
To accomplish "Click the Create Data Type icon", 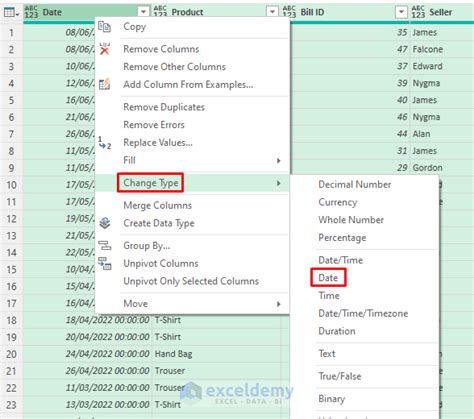I will 105,223.
